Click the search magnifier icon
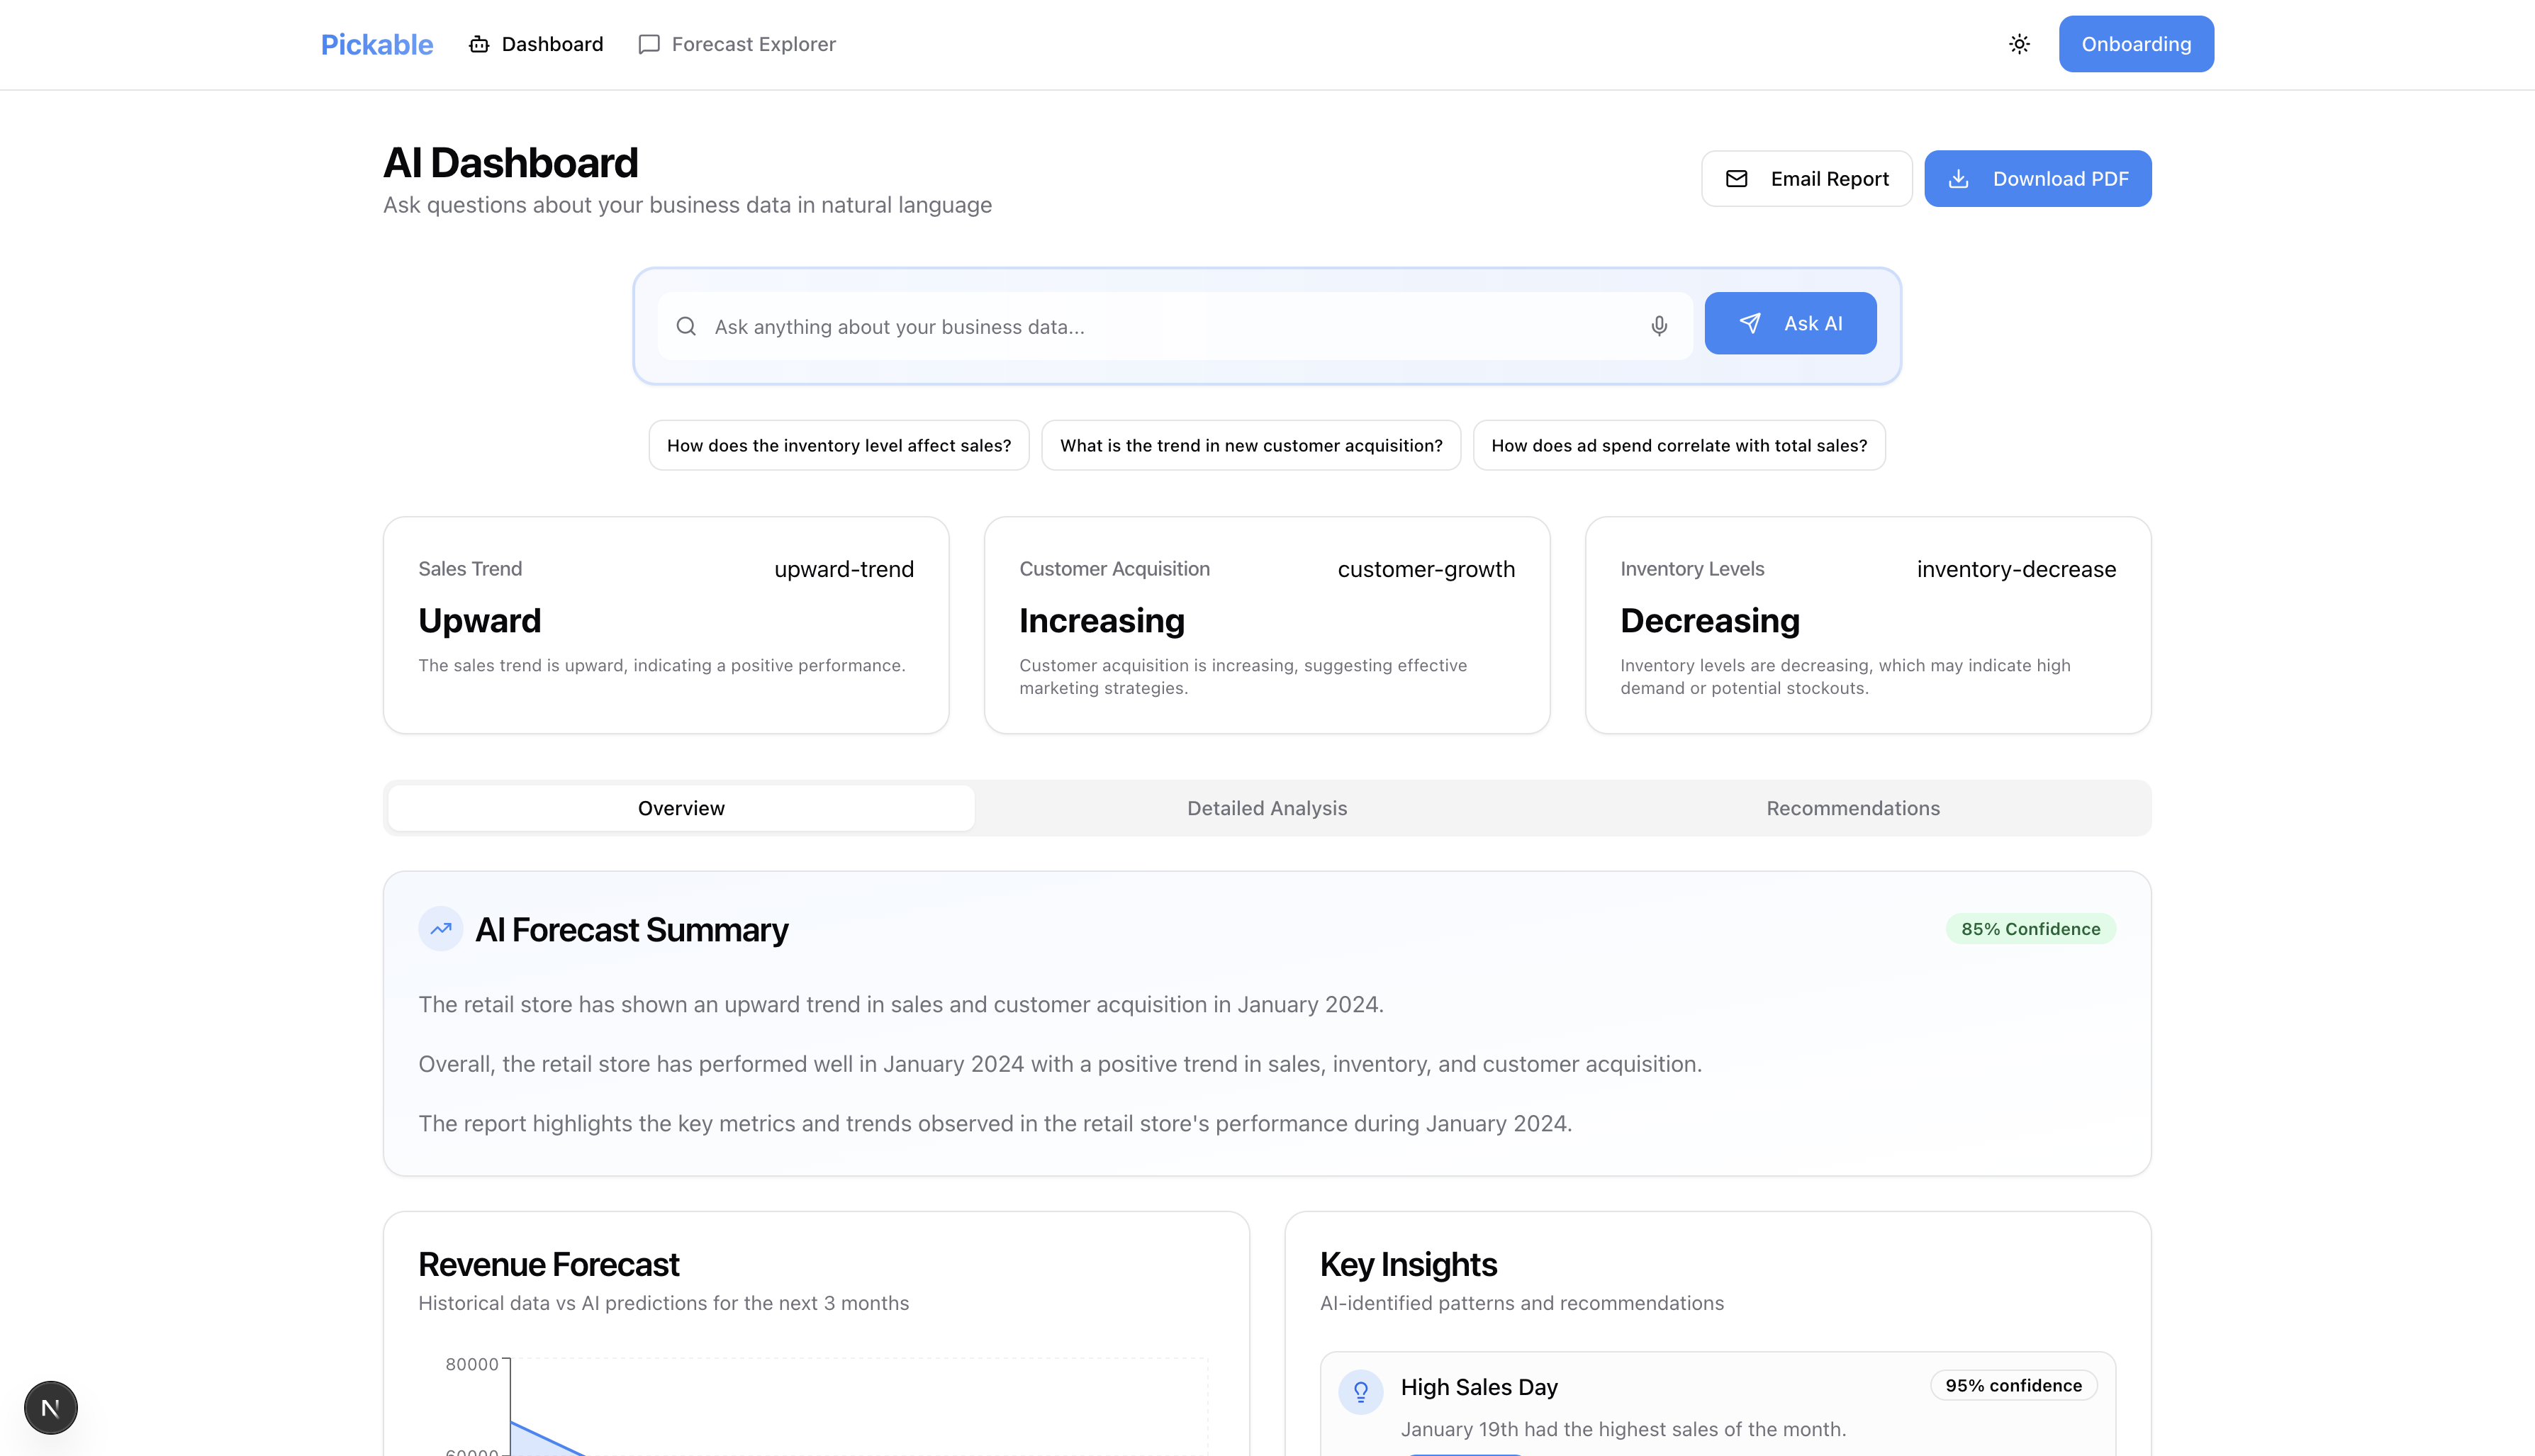The width and height of the screenshot is (2535, 1456). [686, 326]
